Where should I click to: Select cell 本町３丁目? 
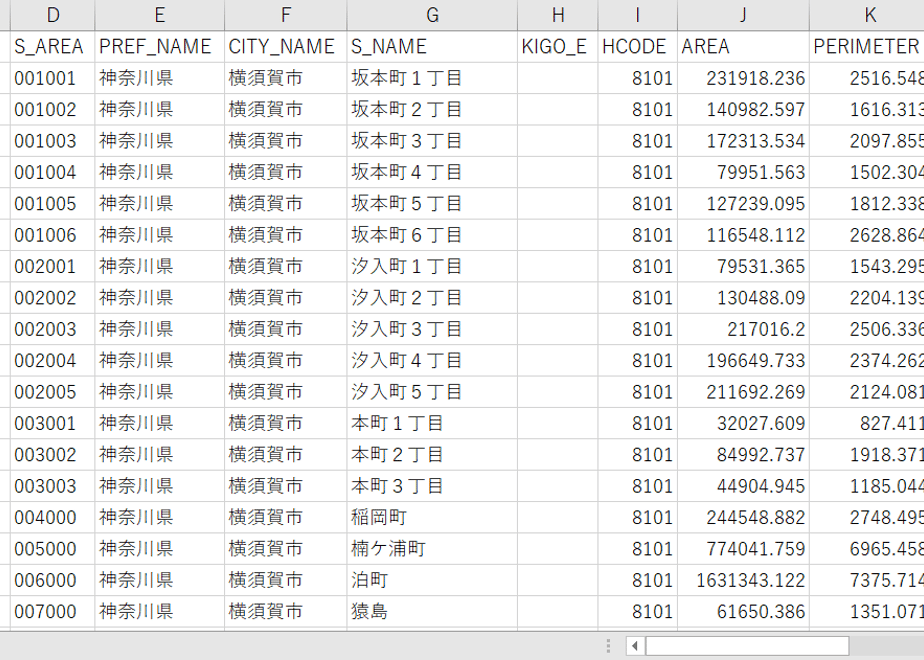(432, 486)
